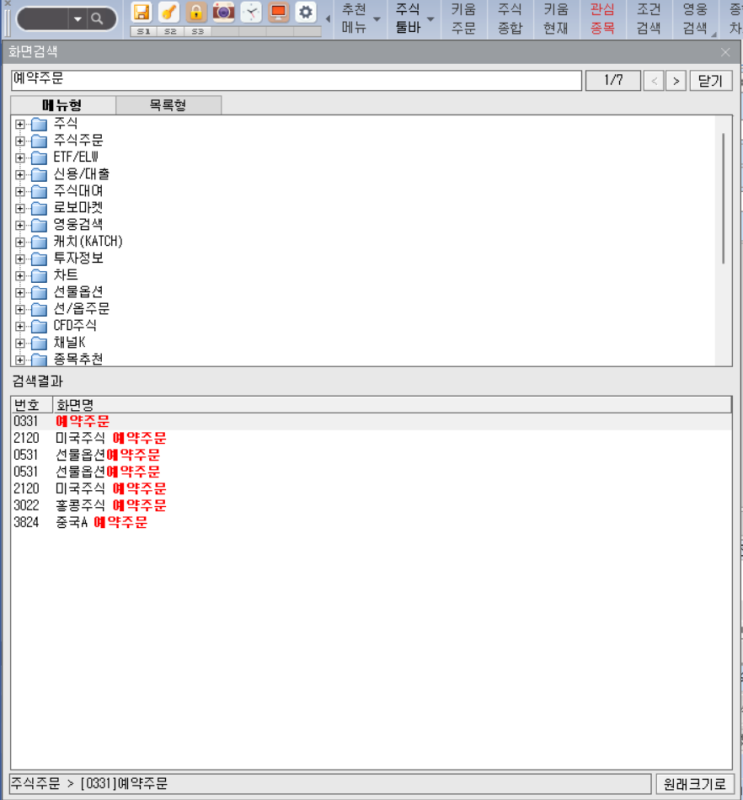Select the 종목추천 folder icon
Screen dimensions: 743x800
tap(39, 360)
